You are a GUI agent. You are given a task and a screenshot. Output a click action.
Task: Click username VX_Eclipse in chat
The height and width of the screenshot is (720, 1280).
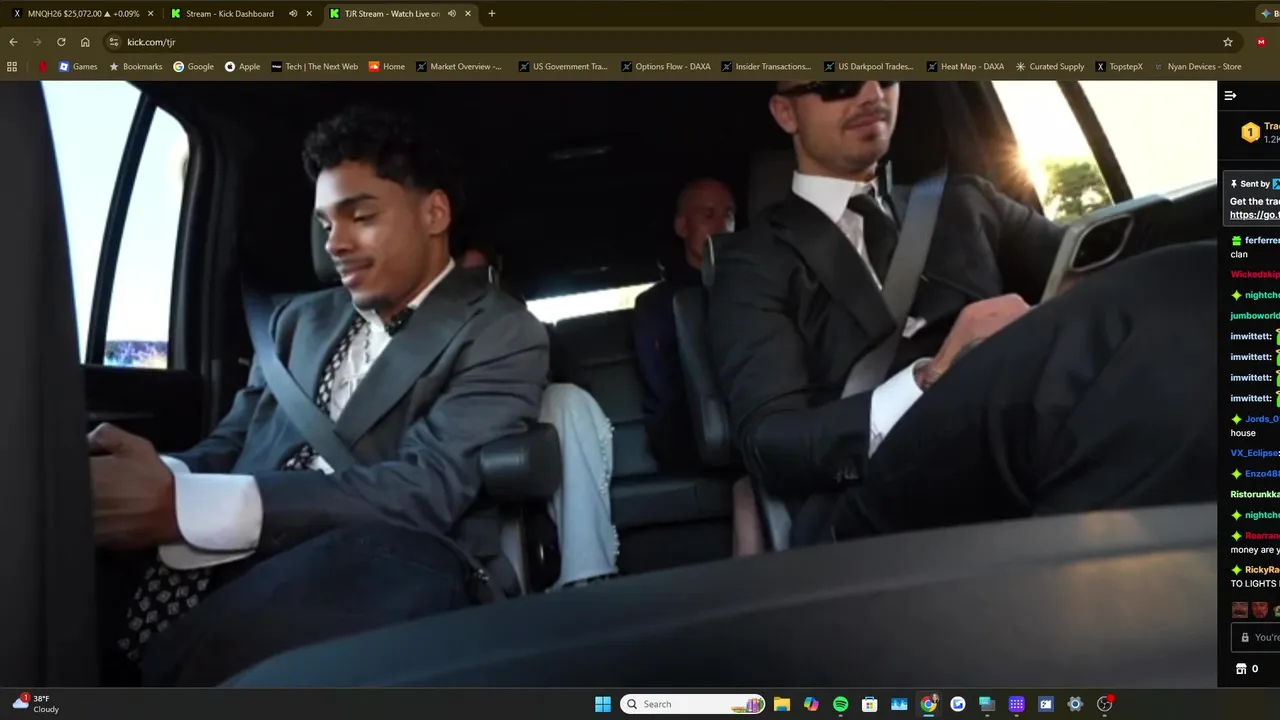click(1255, 453)
